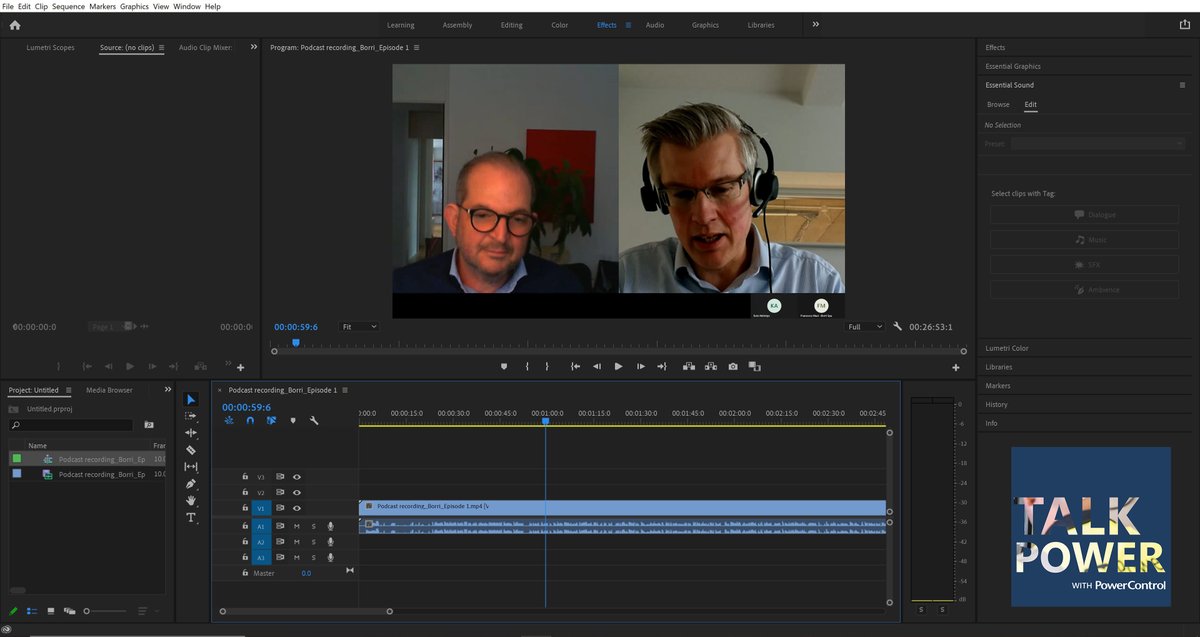The width and height of the screenshot is (1200, 637).
Task: Click the Extract button
Action: [710, 367]
